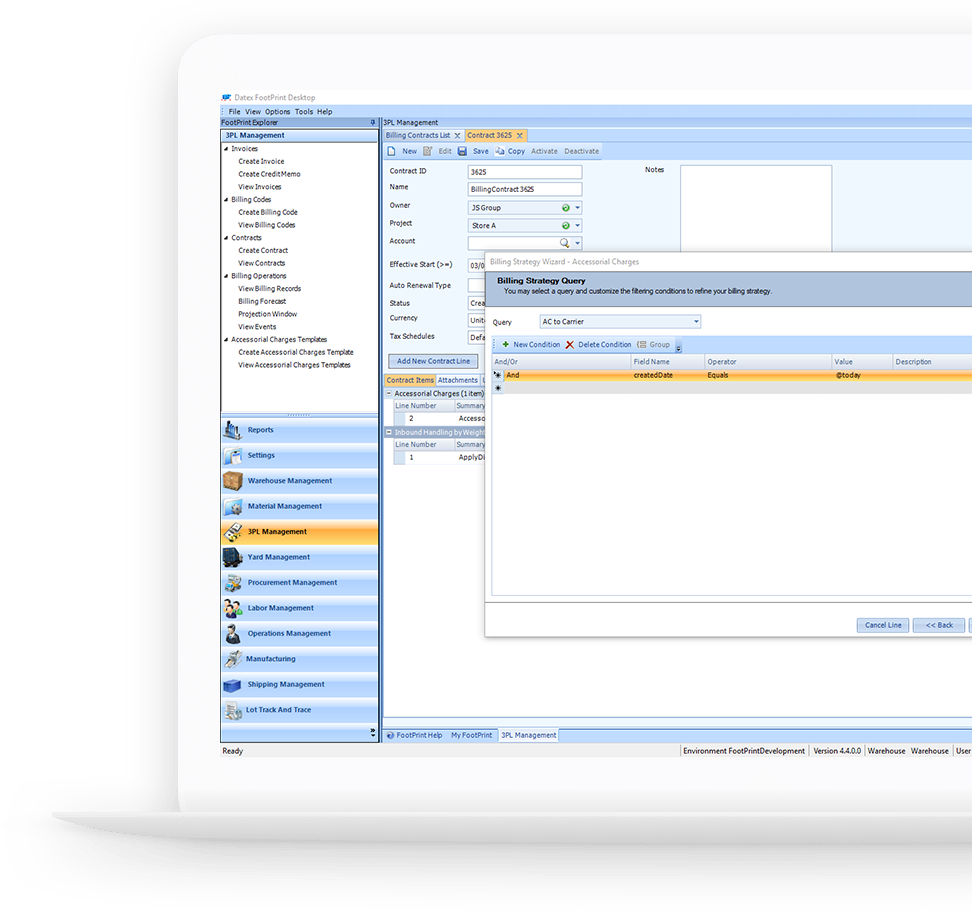Open the File menu
The image size is (972, 913).
click(x=234, y=112)
